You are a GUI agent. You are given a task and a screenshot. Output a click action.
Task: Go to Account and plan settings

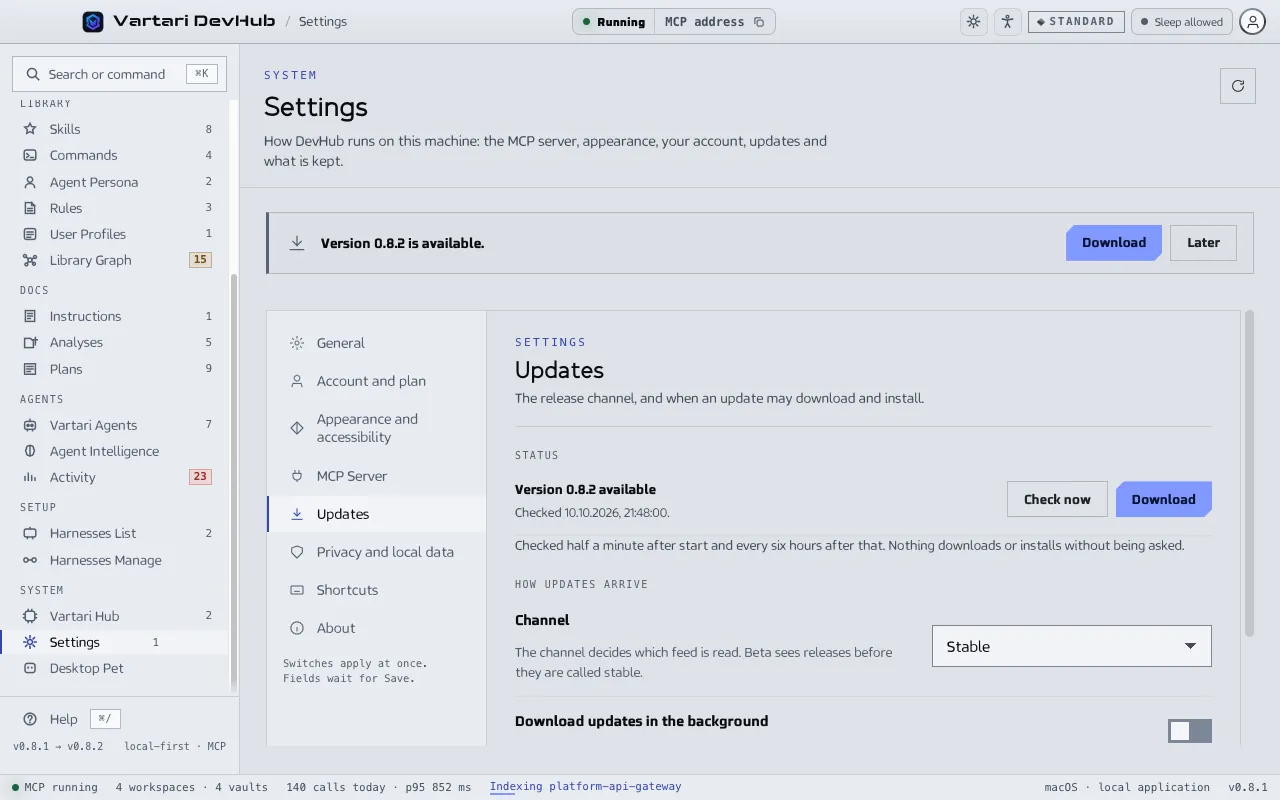(377, 381)
